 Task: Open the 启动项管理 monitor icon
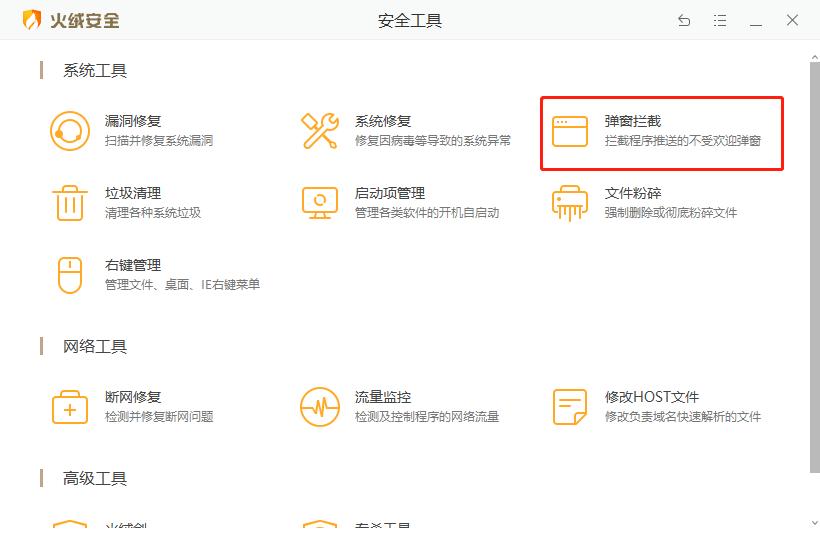(x=320, y=203)
